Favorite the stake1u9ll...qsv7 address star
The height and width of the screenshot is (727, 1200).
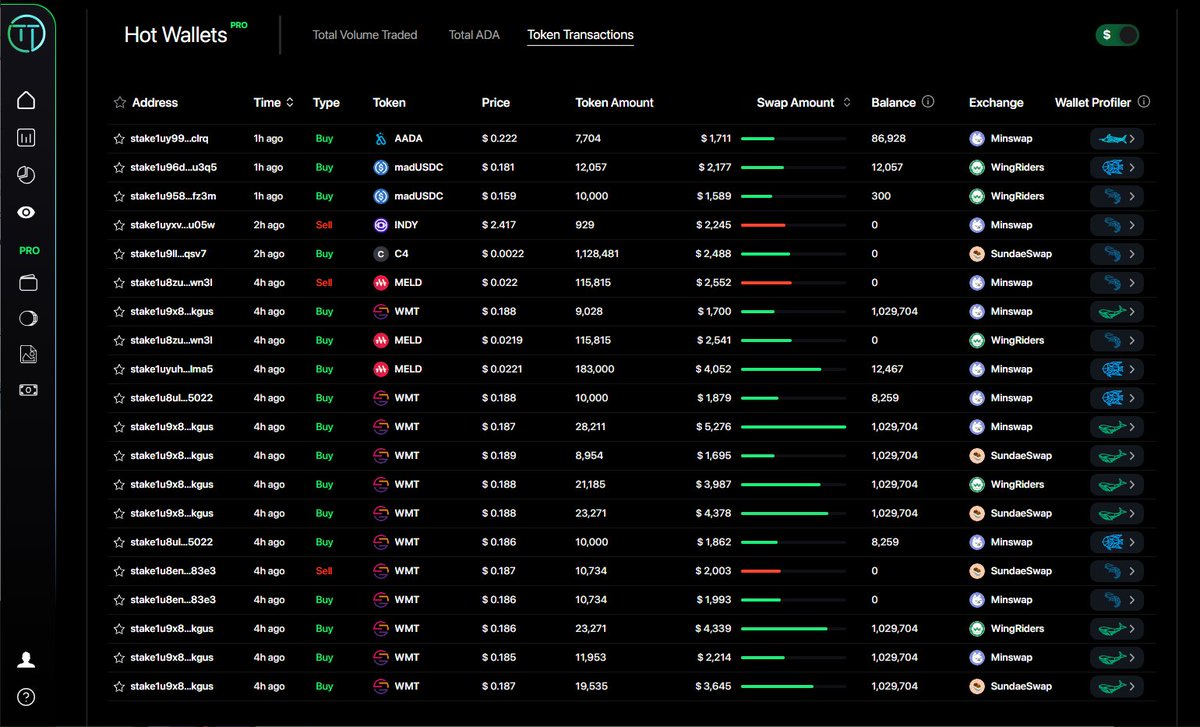pyautogui.click(x=119, y=254)
